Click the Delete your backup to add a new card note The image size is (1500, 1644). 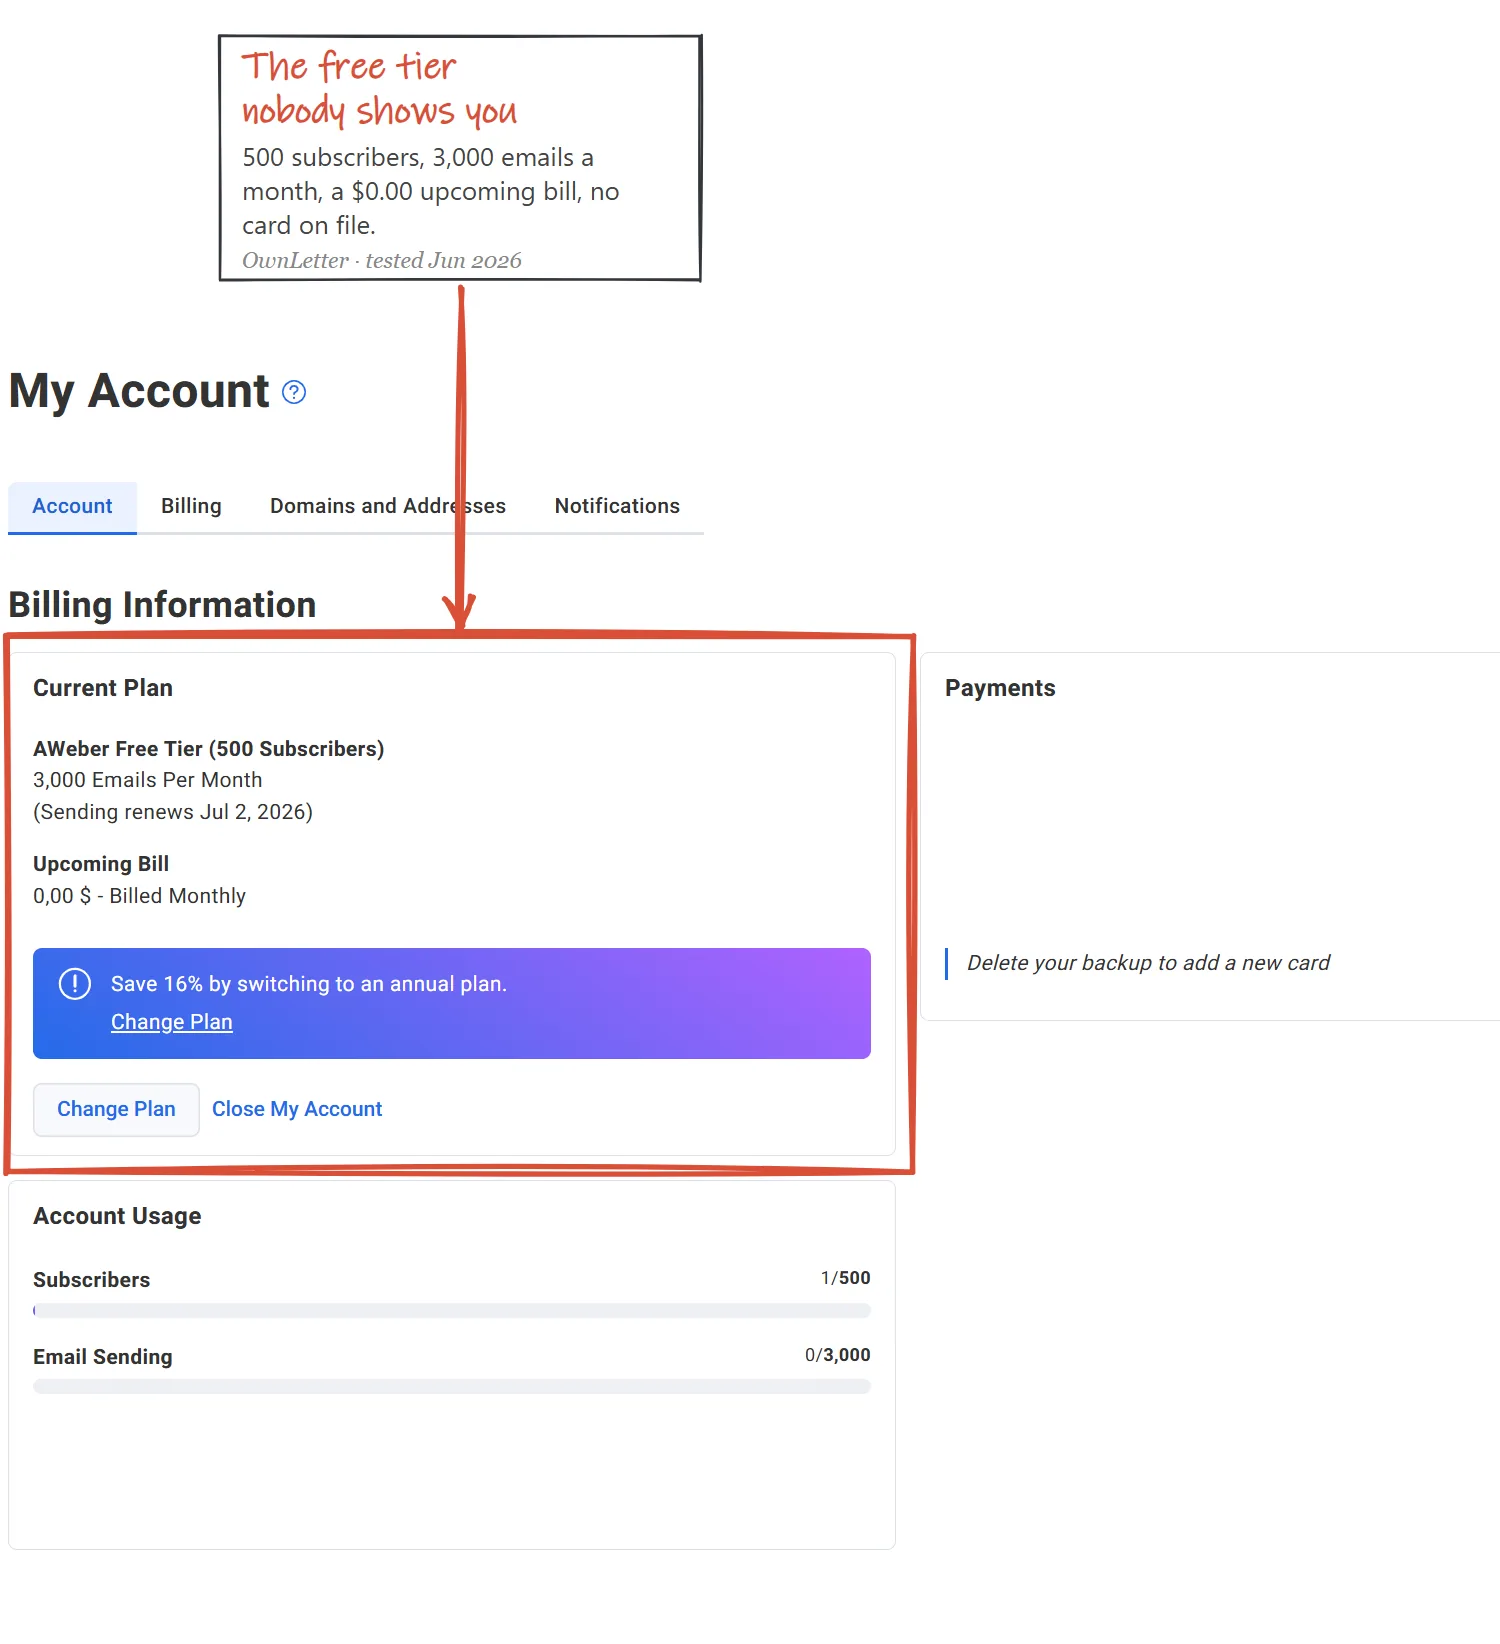click(1148, 963)
